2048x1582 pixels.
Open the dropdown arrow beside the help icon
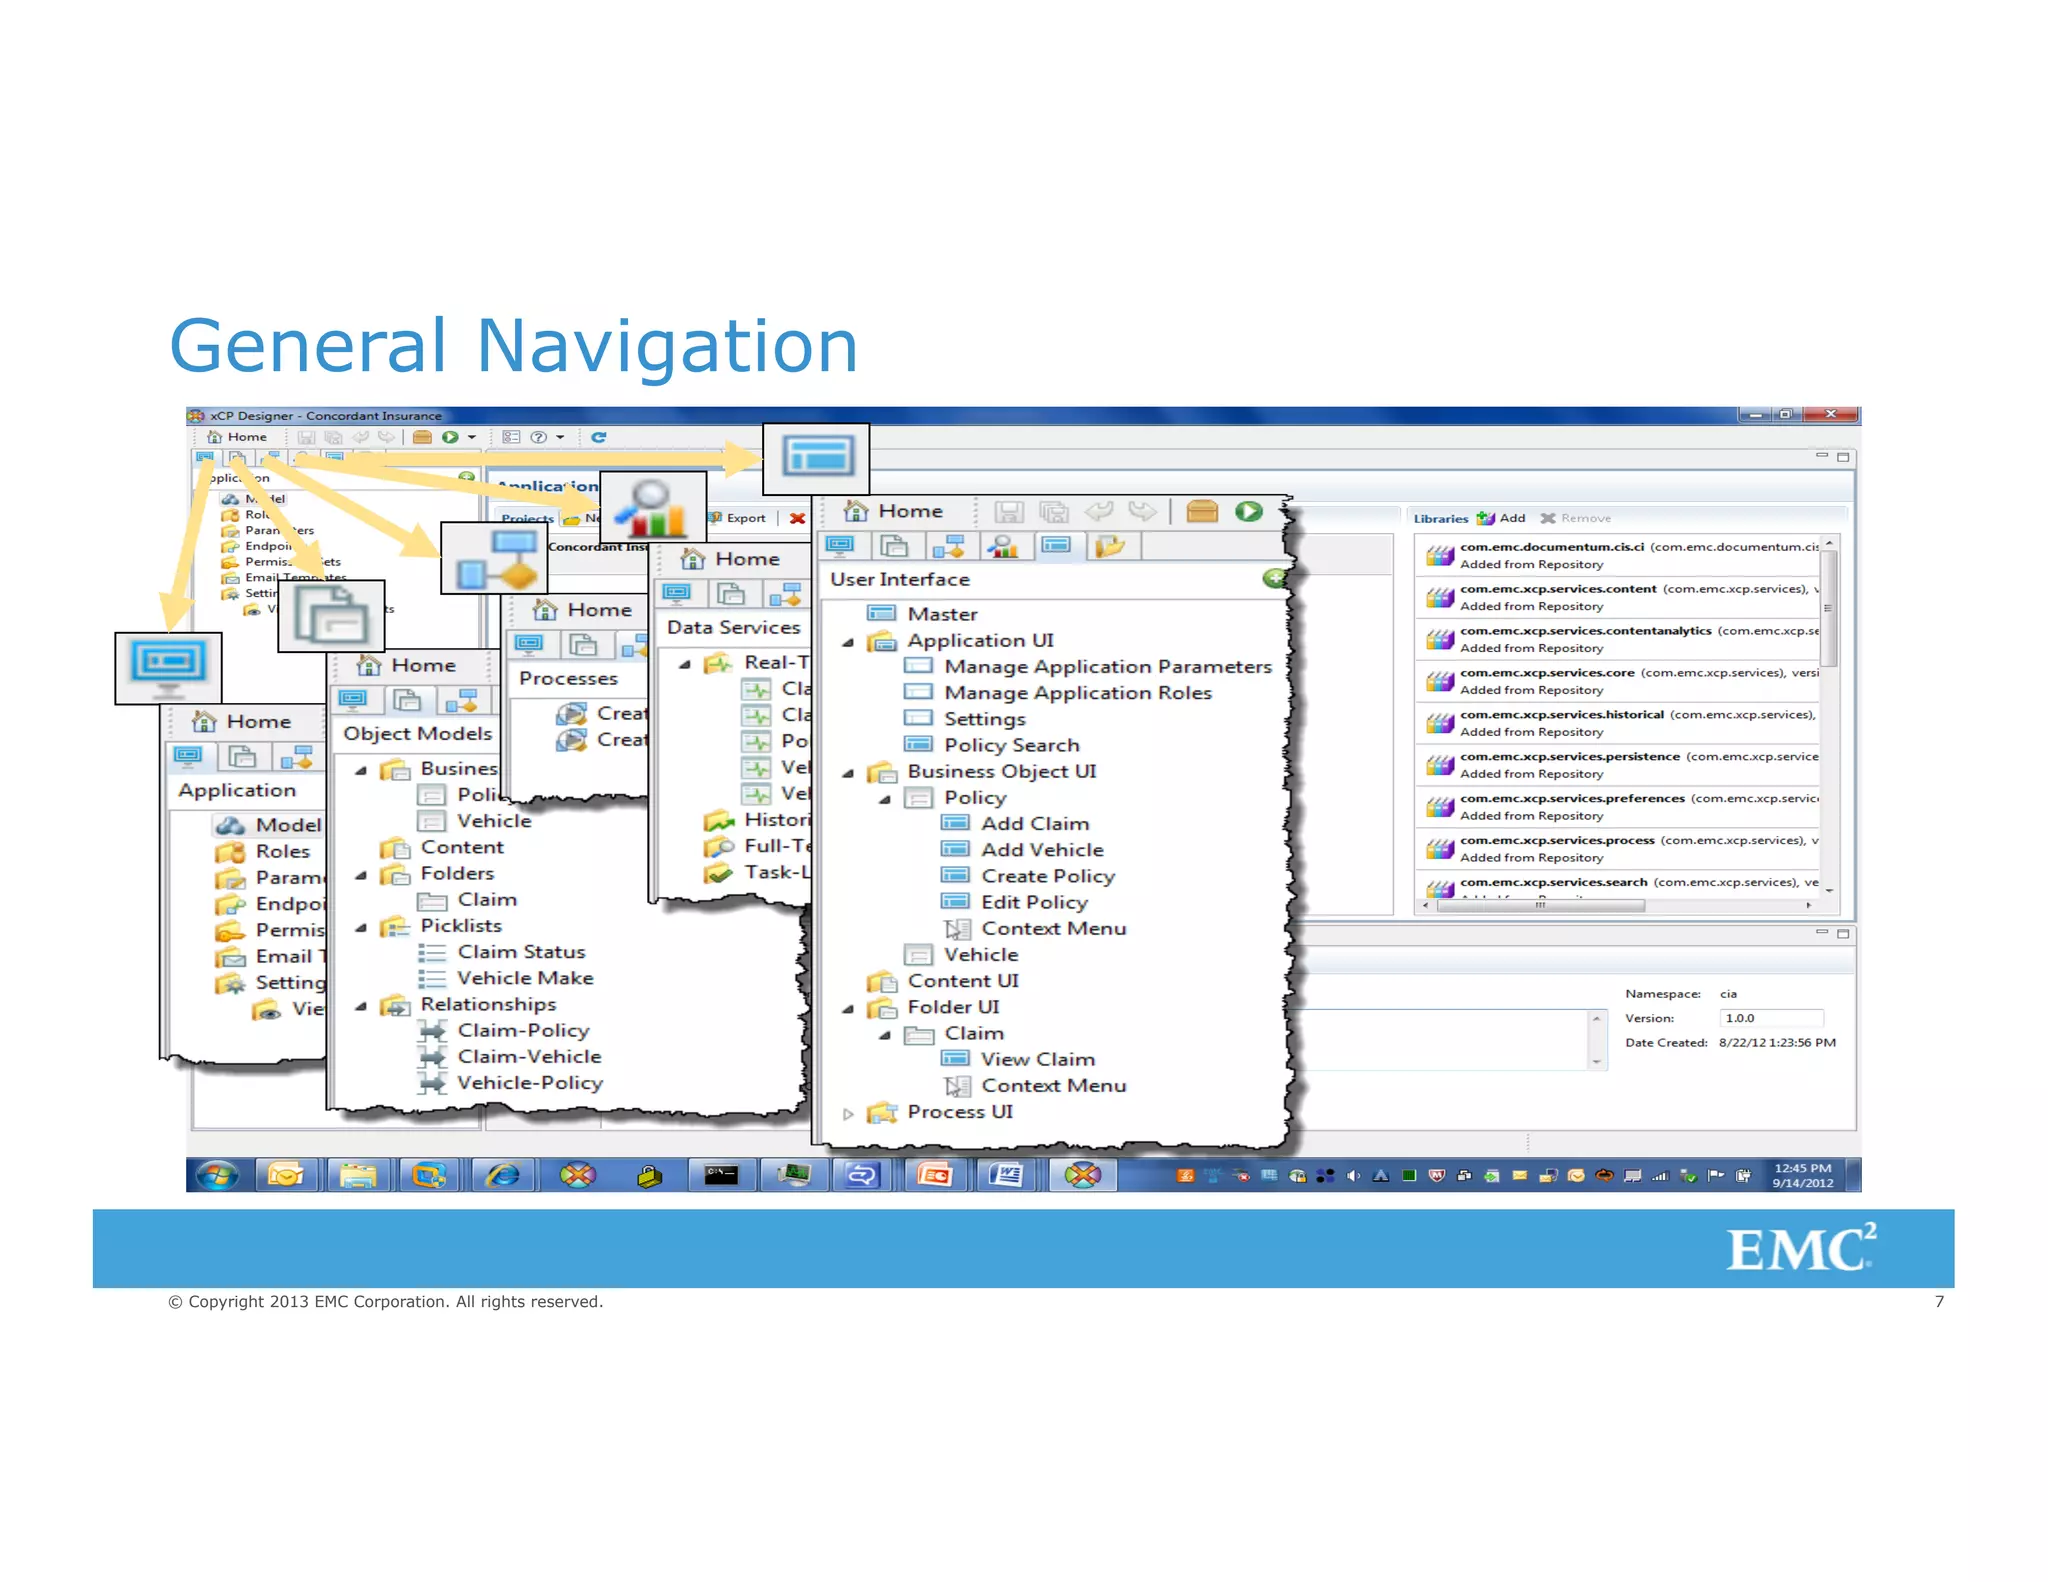click(560, 438)
